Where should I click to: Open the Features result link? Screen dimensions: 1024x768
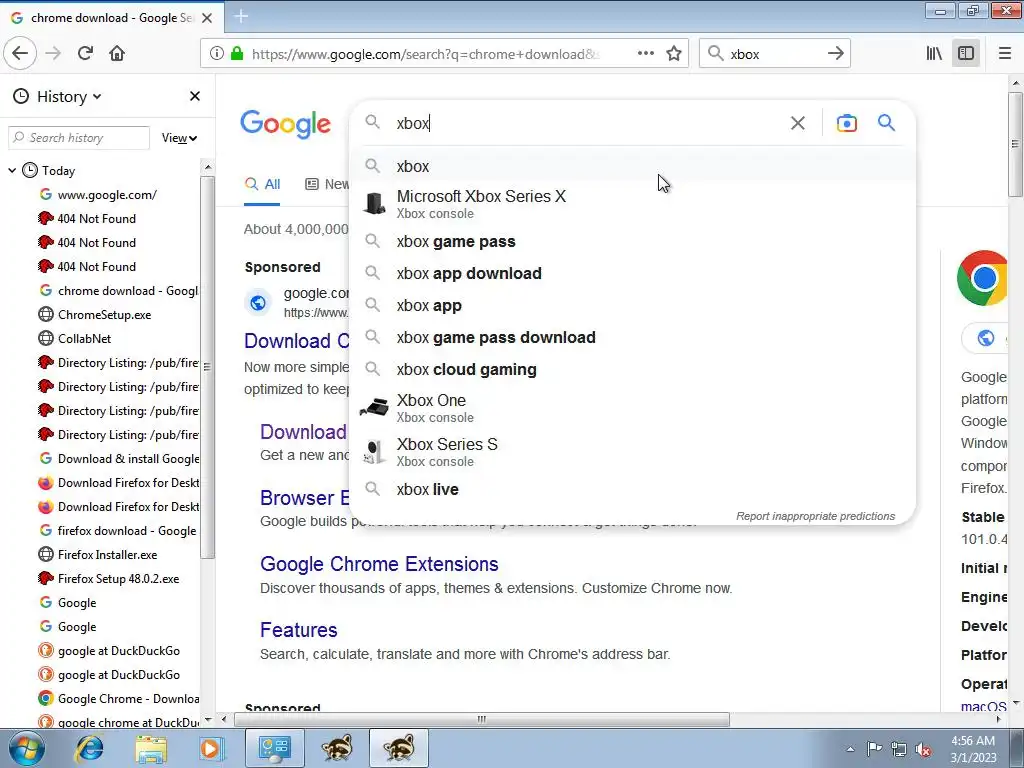[x=298, y=630]
